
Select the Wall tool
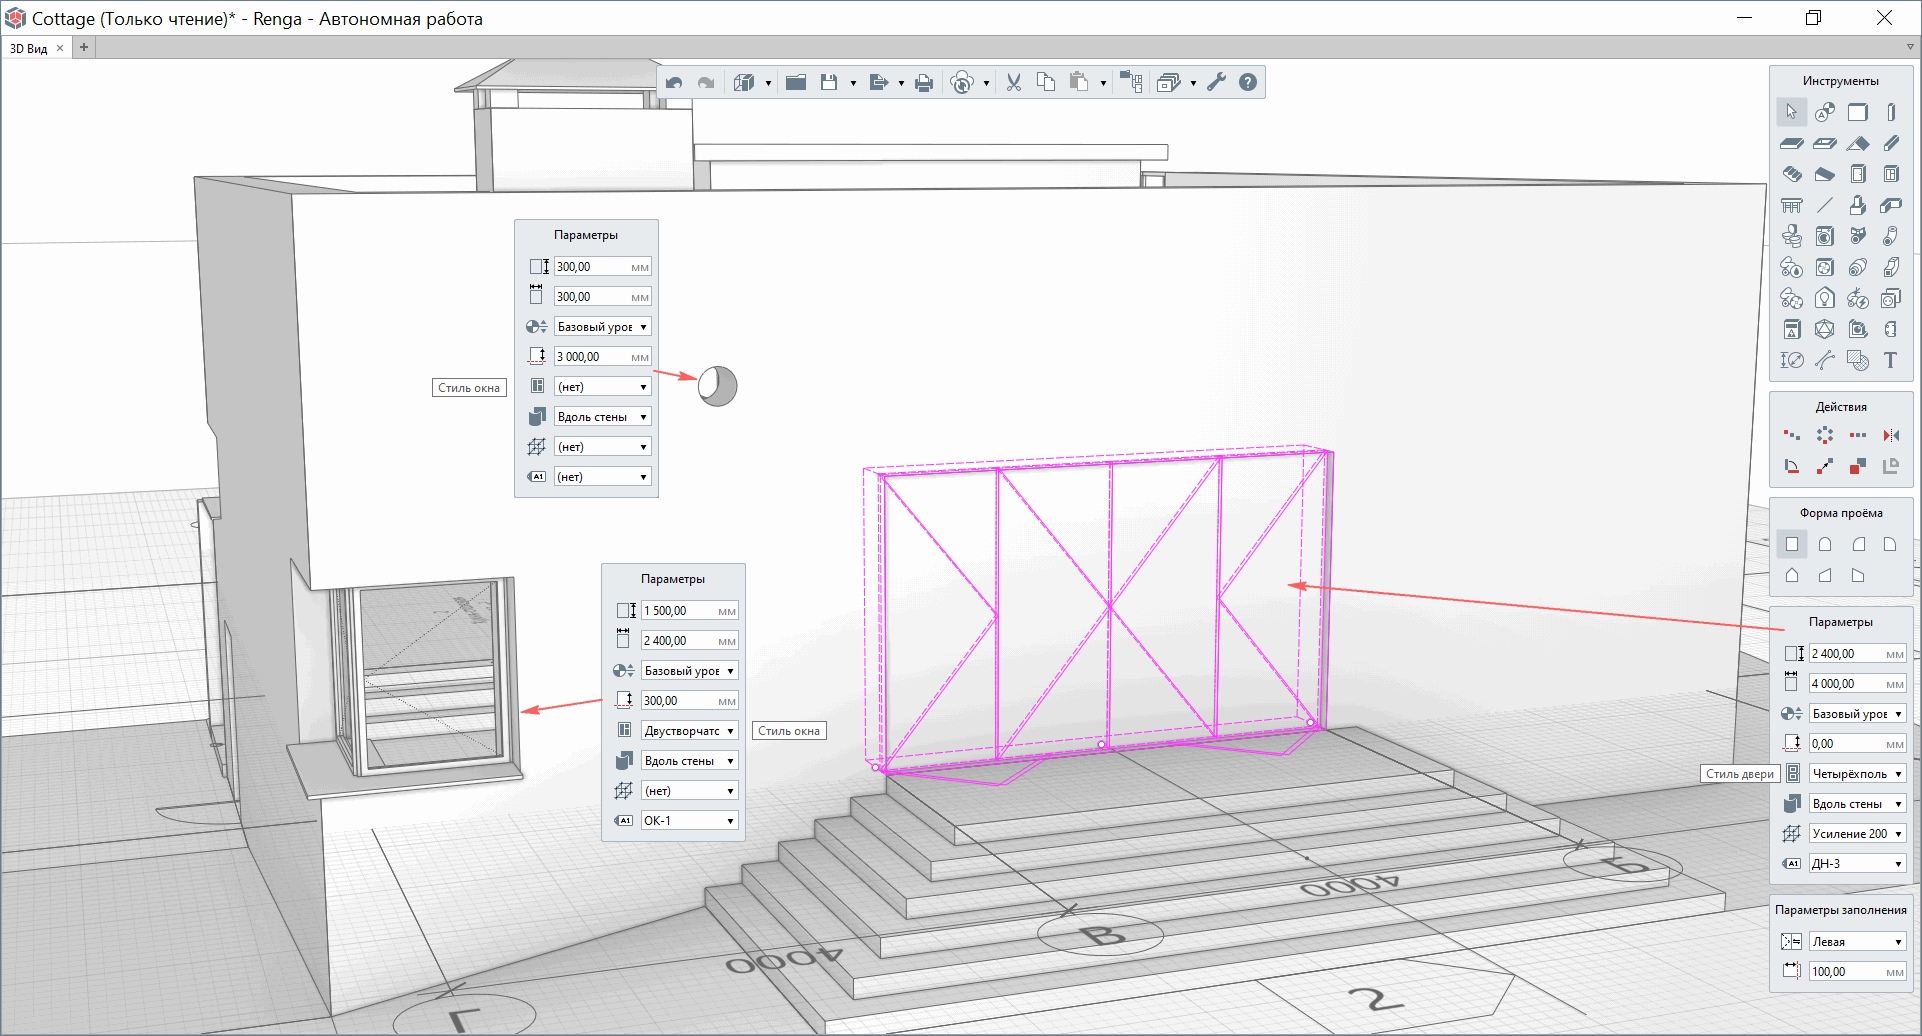click(1857, 112)
